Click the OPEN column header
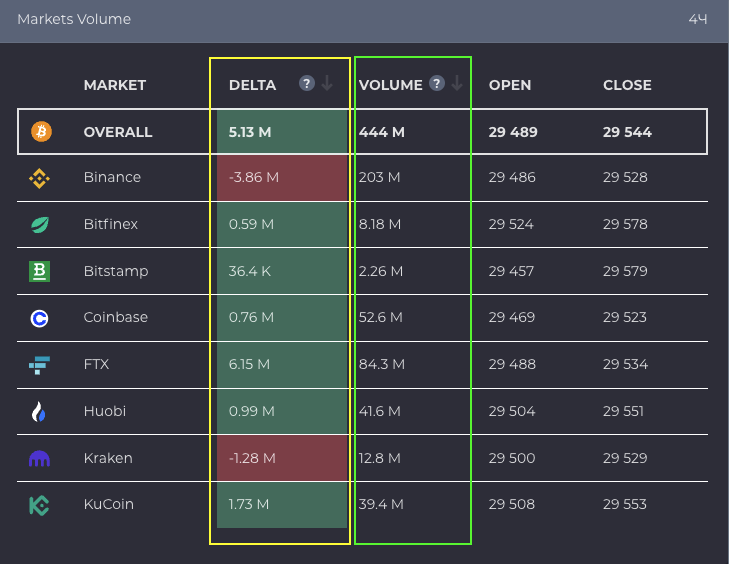This screenshot has width=729, height=564. (510, 85)
